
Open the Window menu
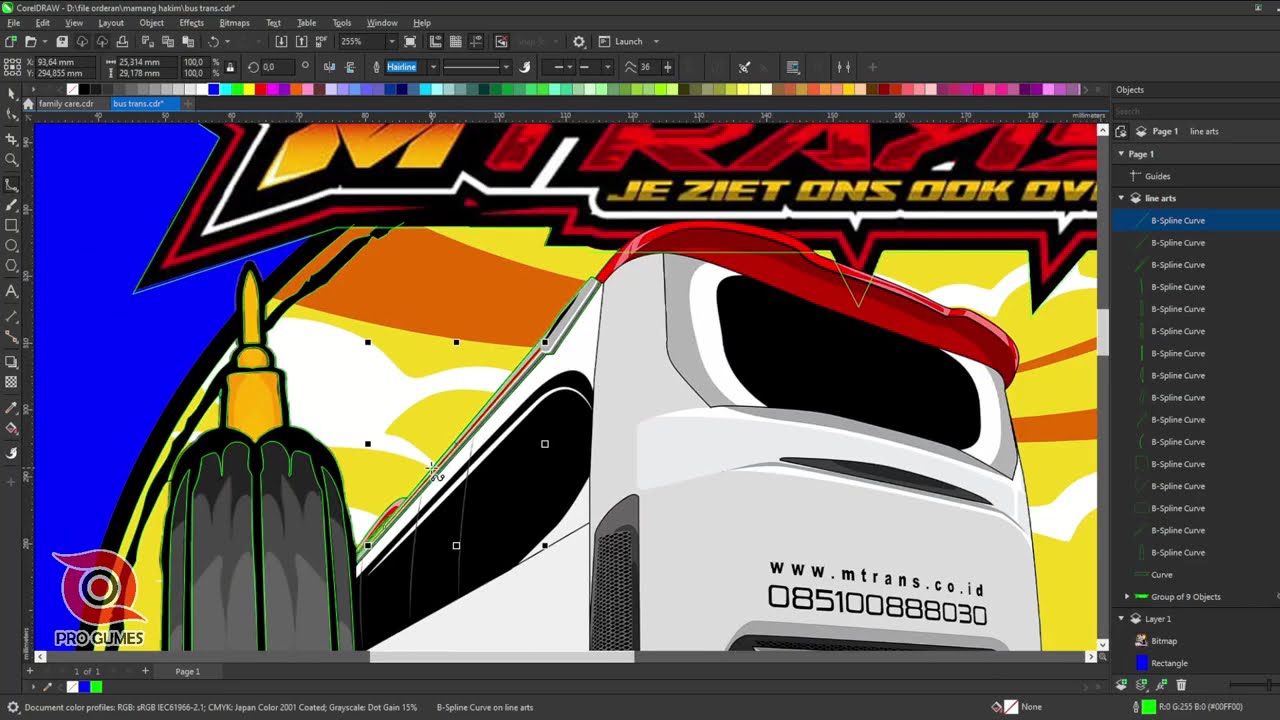click(382, 23)
